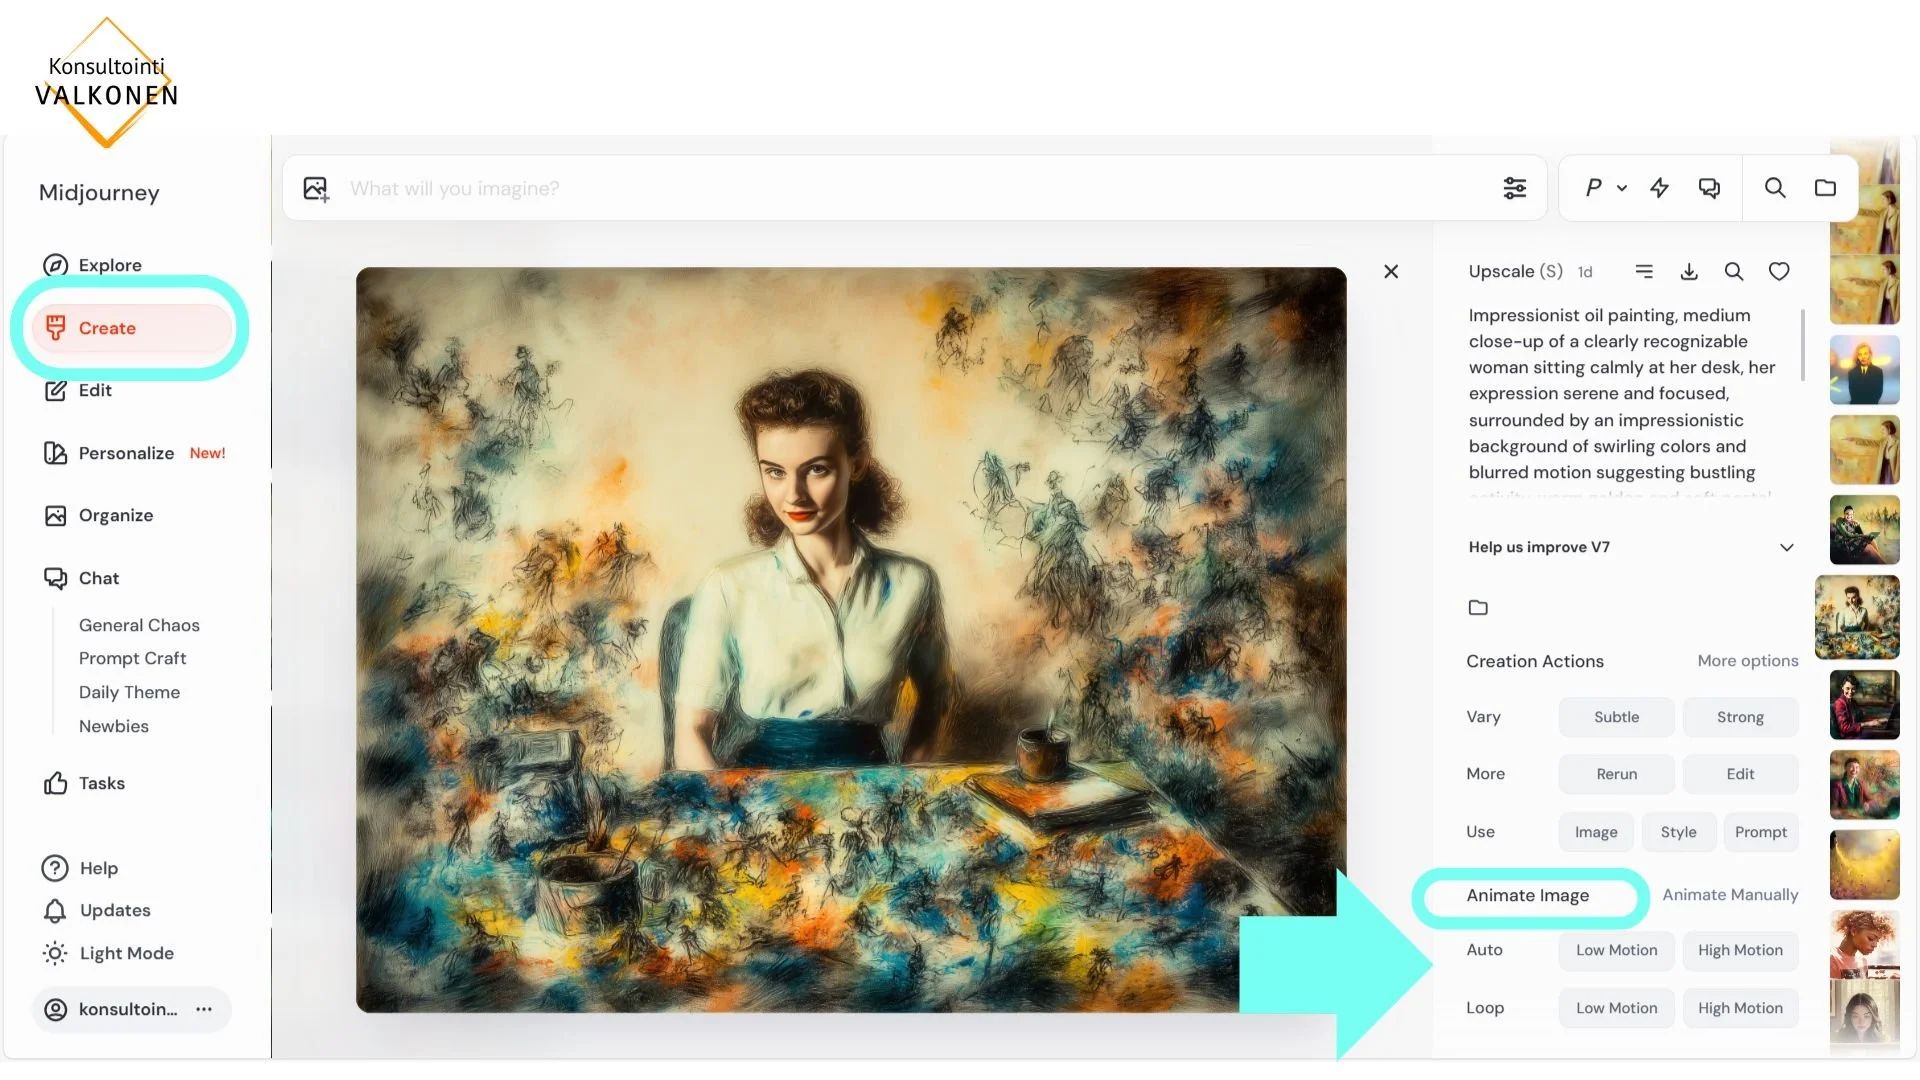This screenshot has width=1920, height=1080.
Task: Click the folder icon under Help us improve
Action: coord(1478,607)
